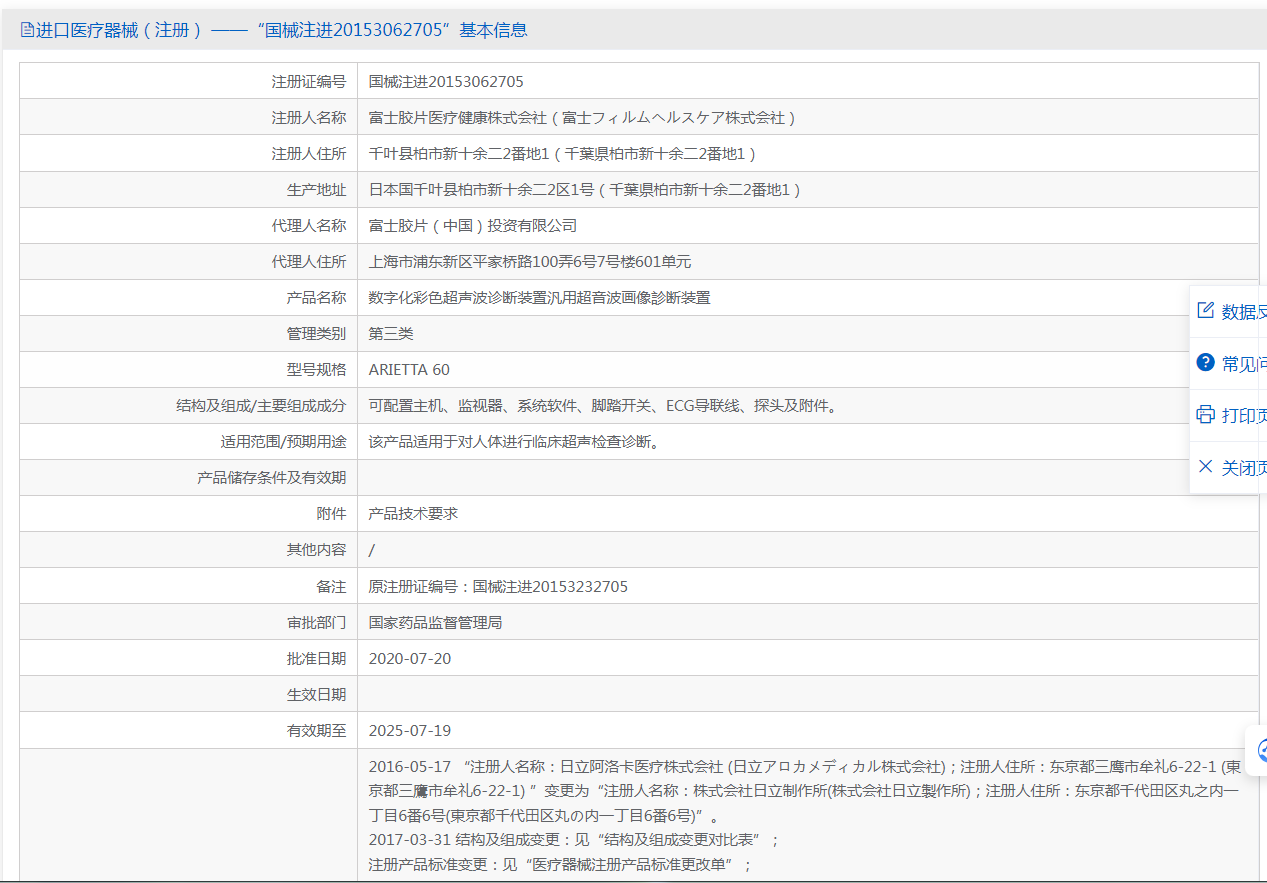Select the registration number 国械注进20153062705 value
Viewport: 1267px width, 883px height.
446,82
